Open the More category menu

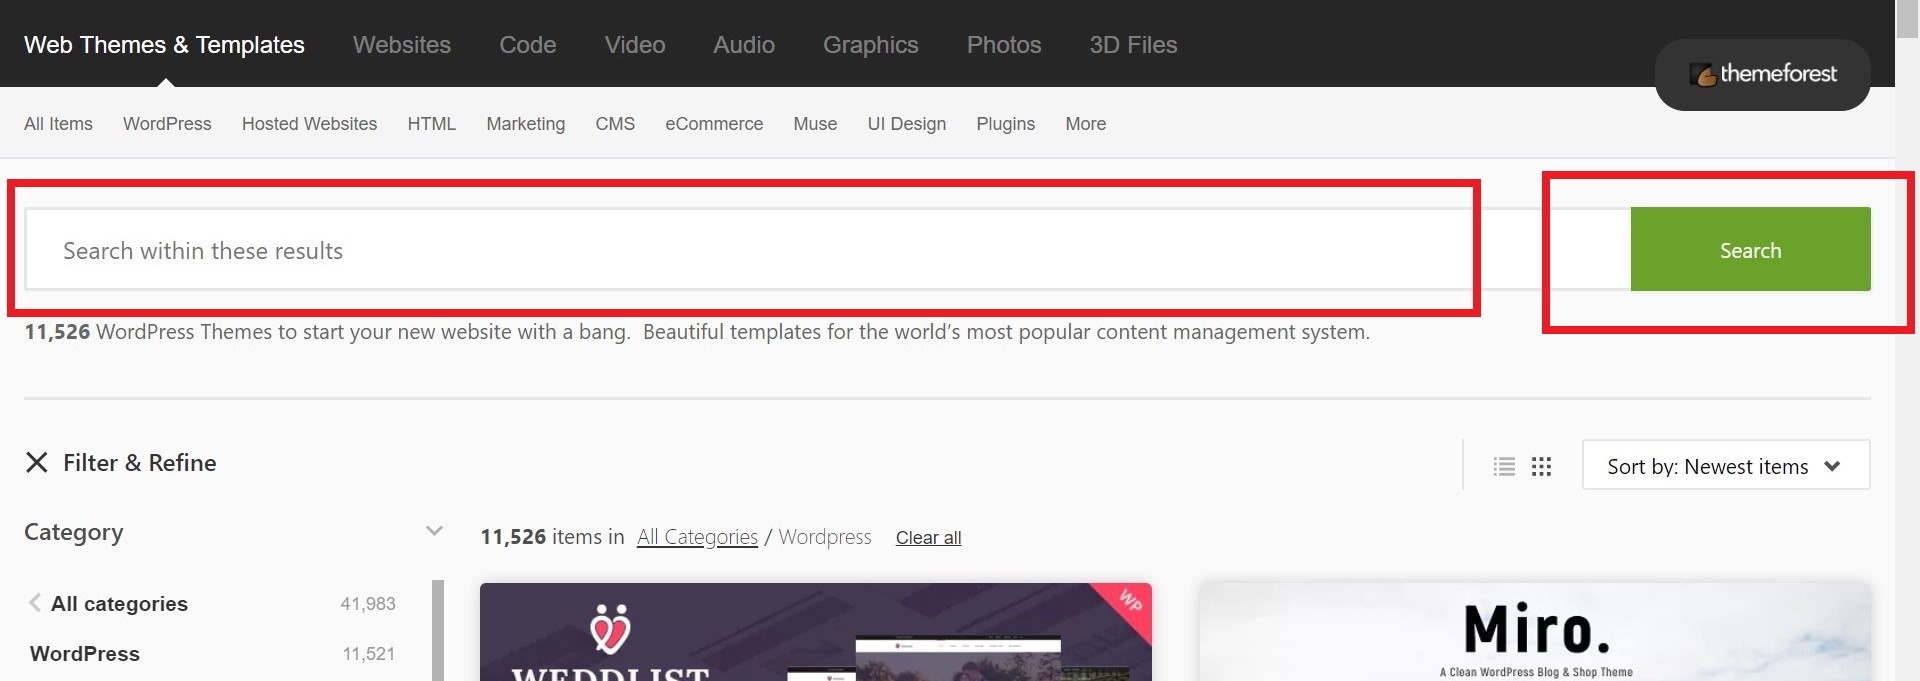coord(1085,124)
